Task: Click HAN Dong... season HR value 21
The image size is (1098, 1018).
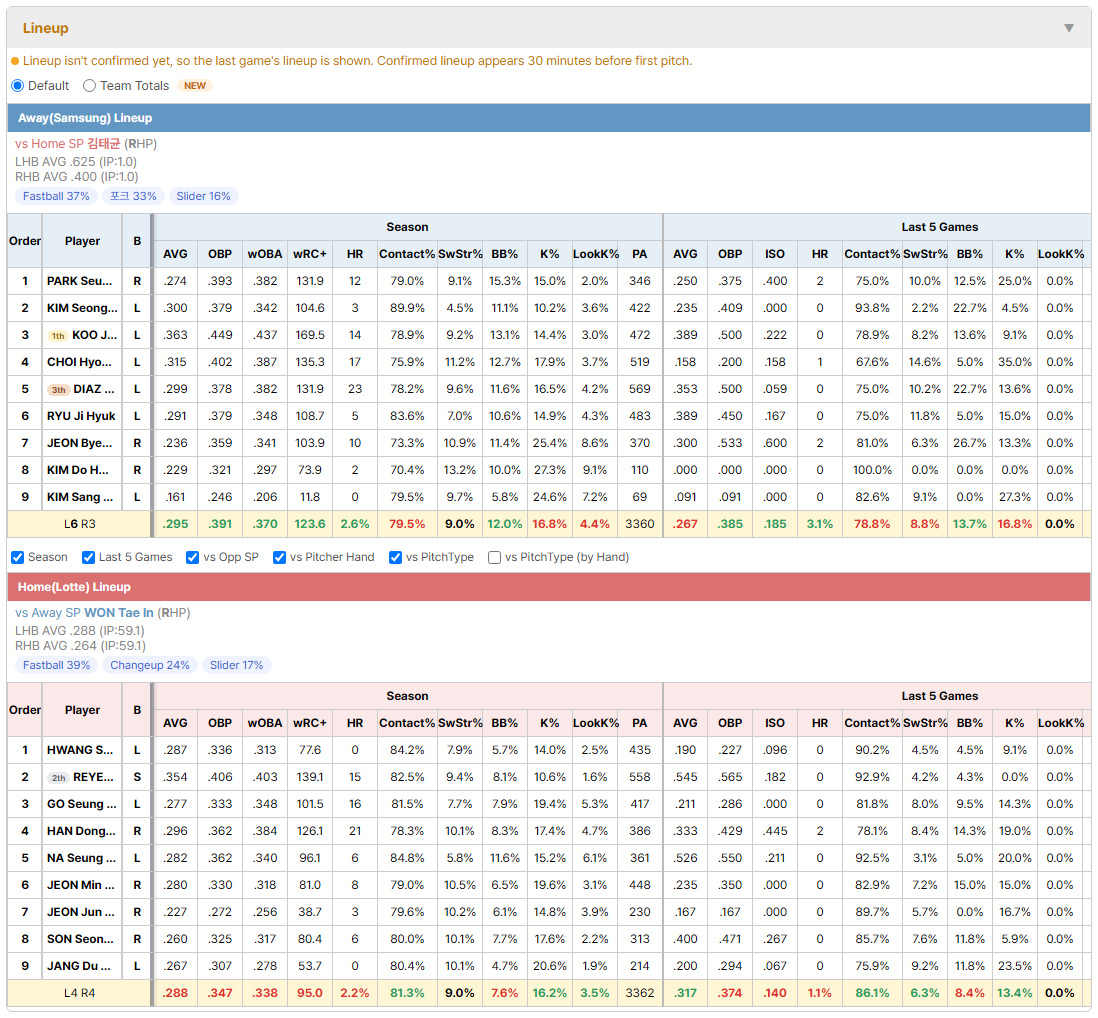Action: pyautogui.click(x=355, y=831)
